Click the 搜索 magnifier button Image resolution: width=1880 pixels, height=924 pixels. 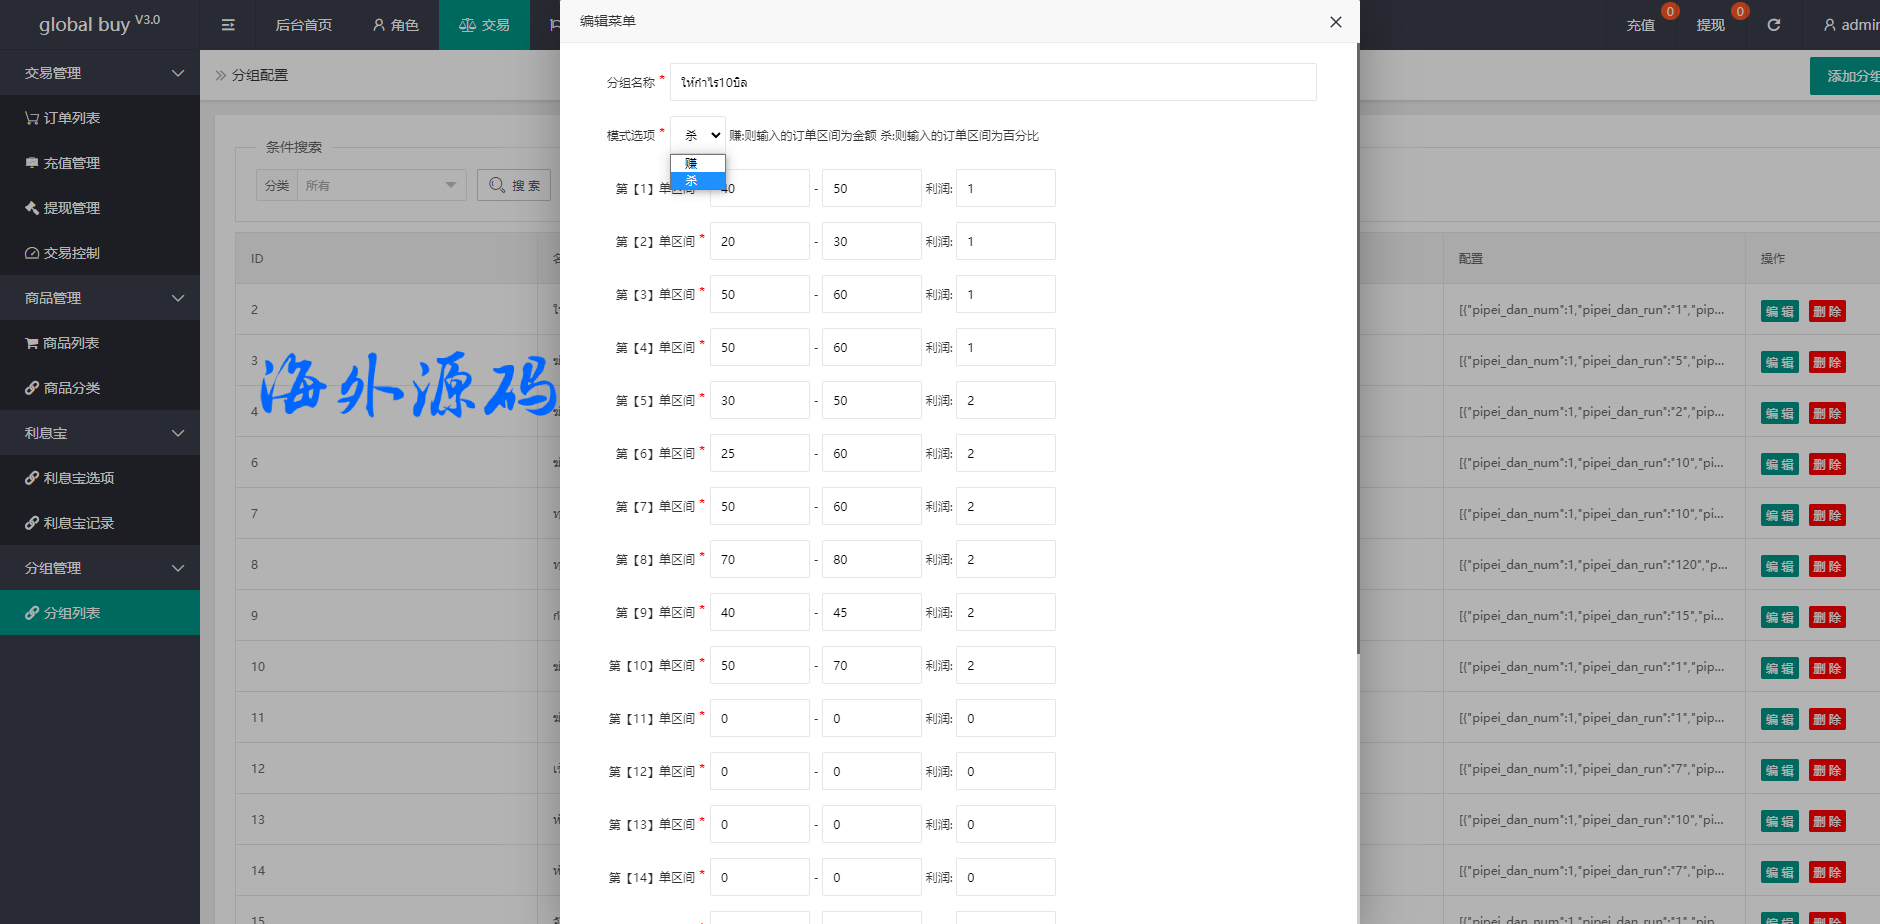point(514,185)
